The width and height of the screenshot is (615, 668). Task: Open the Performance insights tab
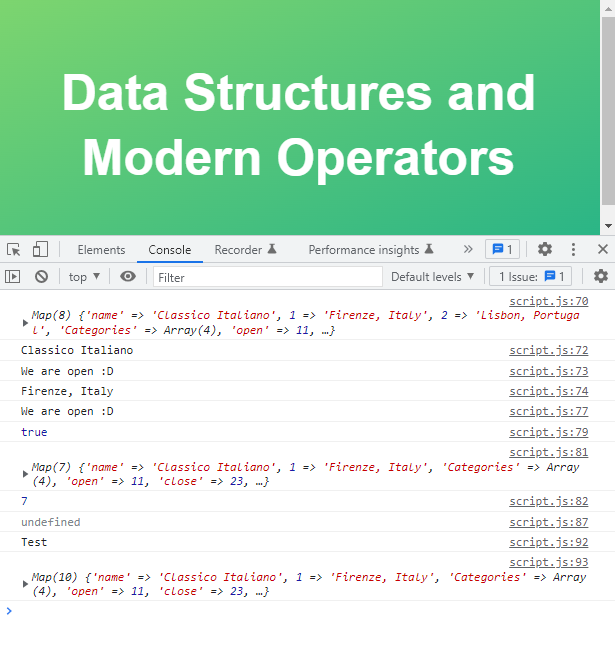coord(371,250)
